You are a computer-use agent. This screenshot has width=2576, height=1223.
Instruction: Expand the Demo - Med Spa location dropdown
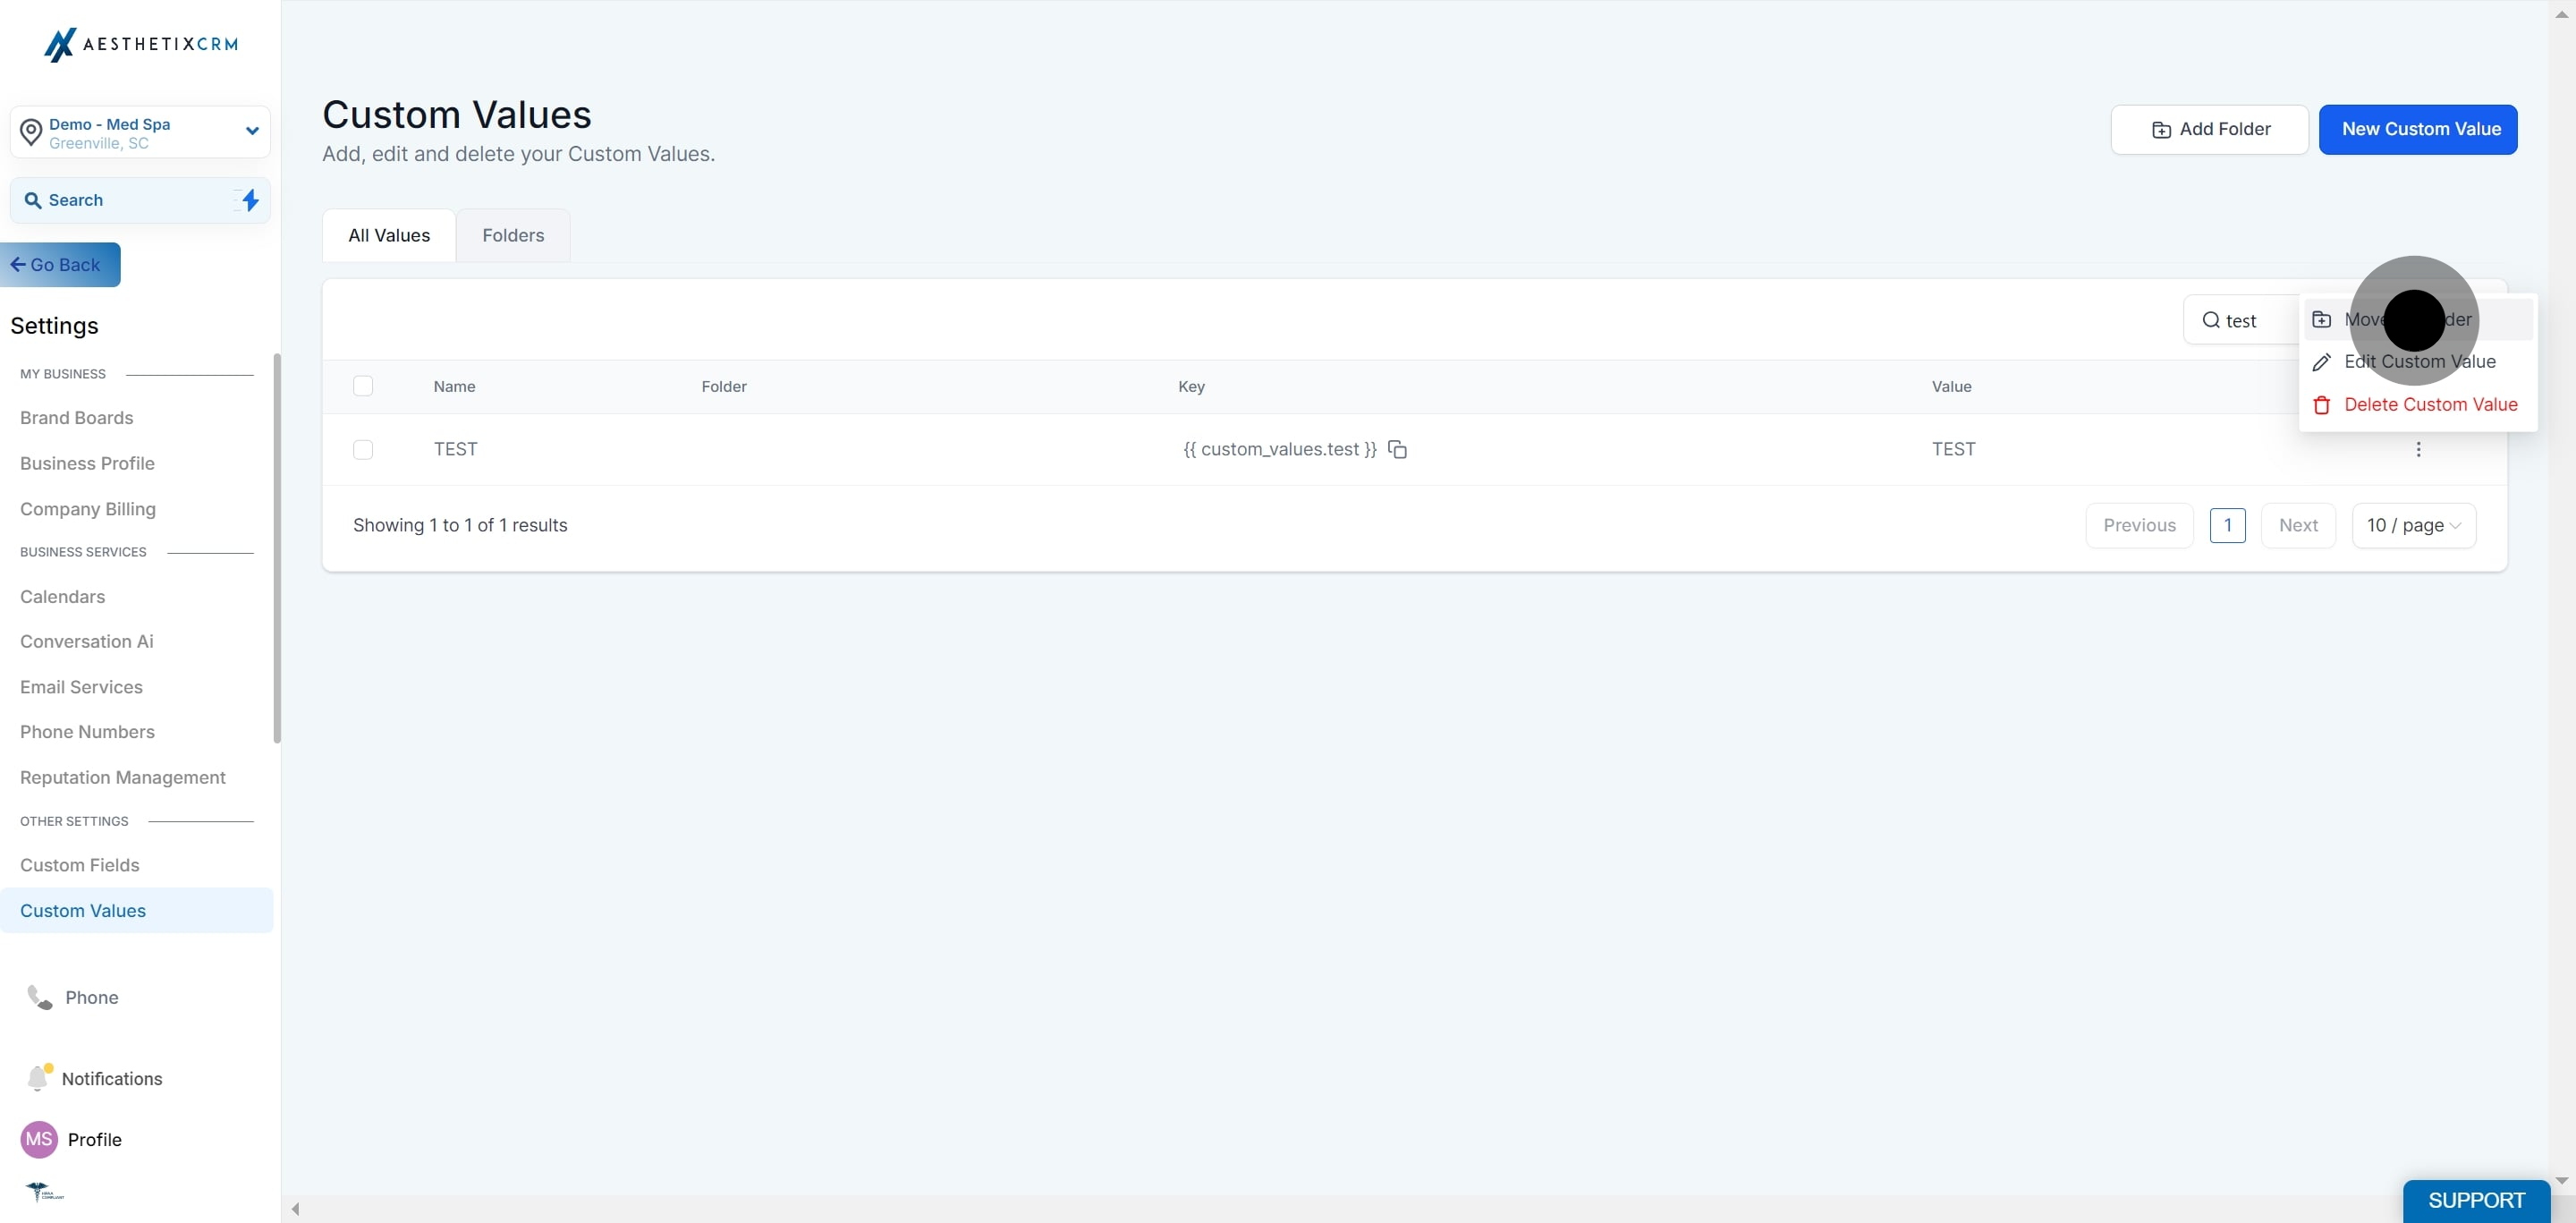[x=252, y=131]
